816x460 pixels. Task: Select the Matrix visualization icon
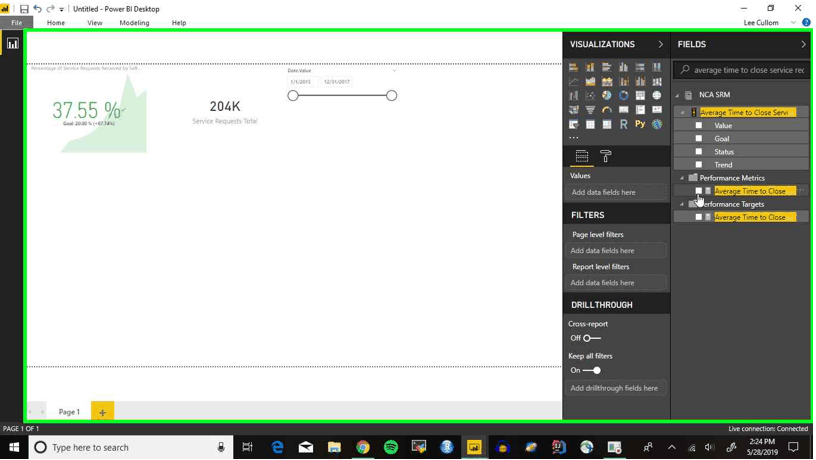pos(607,124)
